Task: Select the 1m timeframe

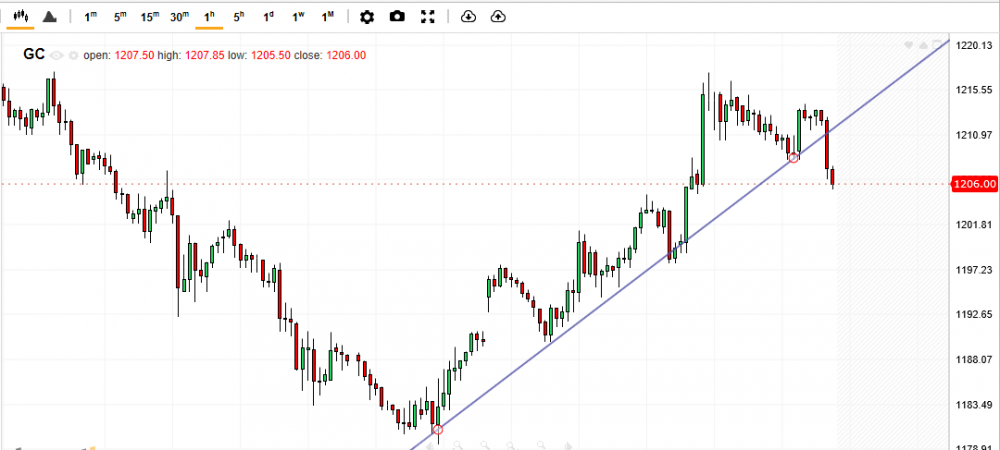Action: pos(91,17)
